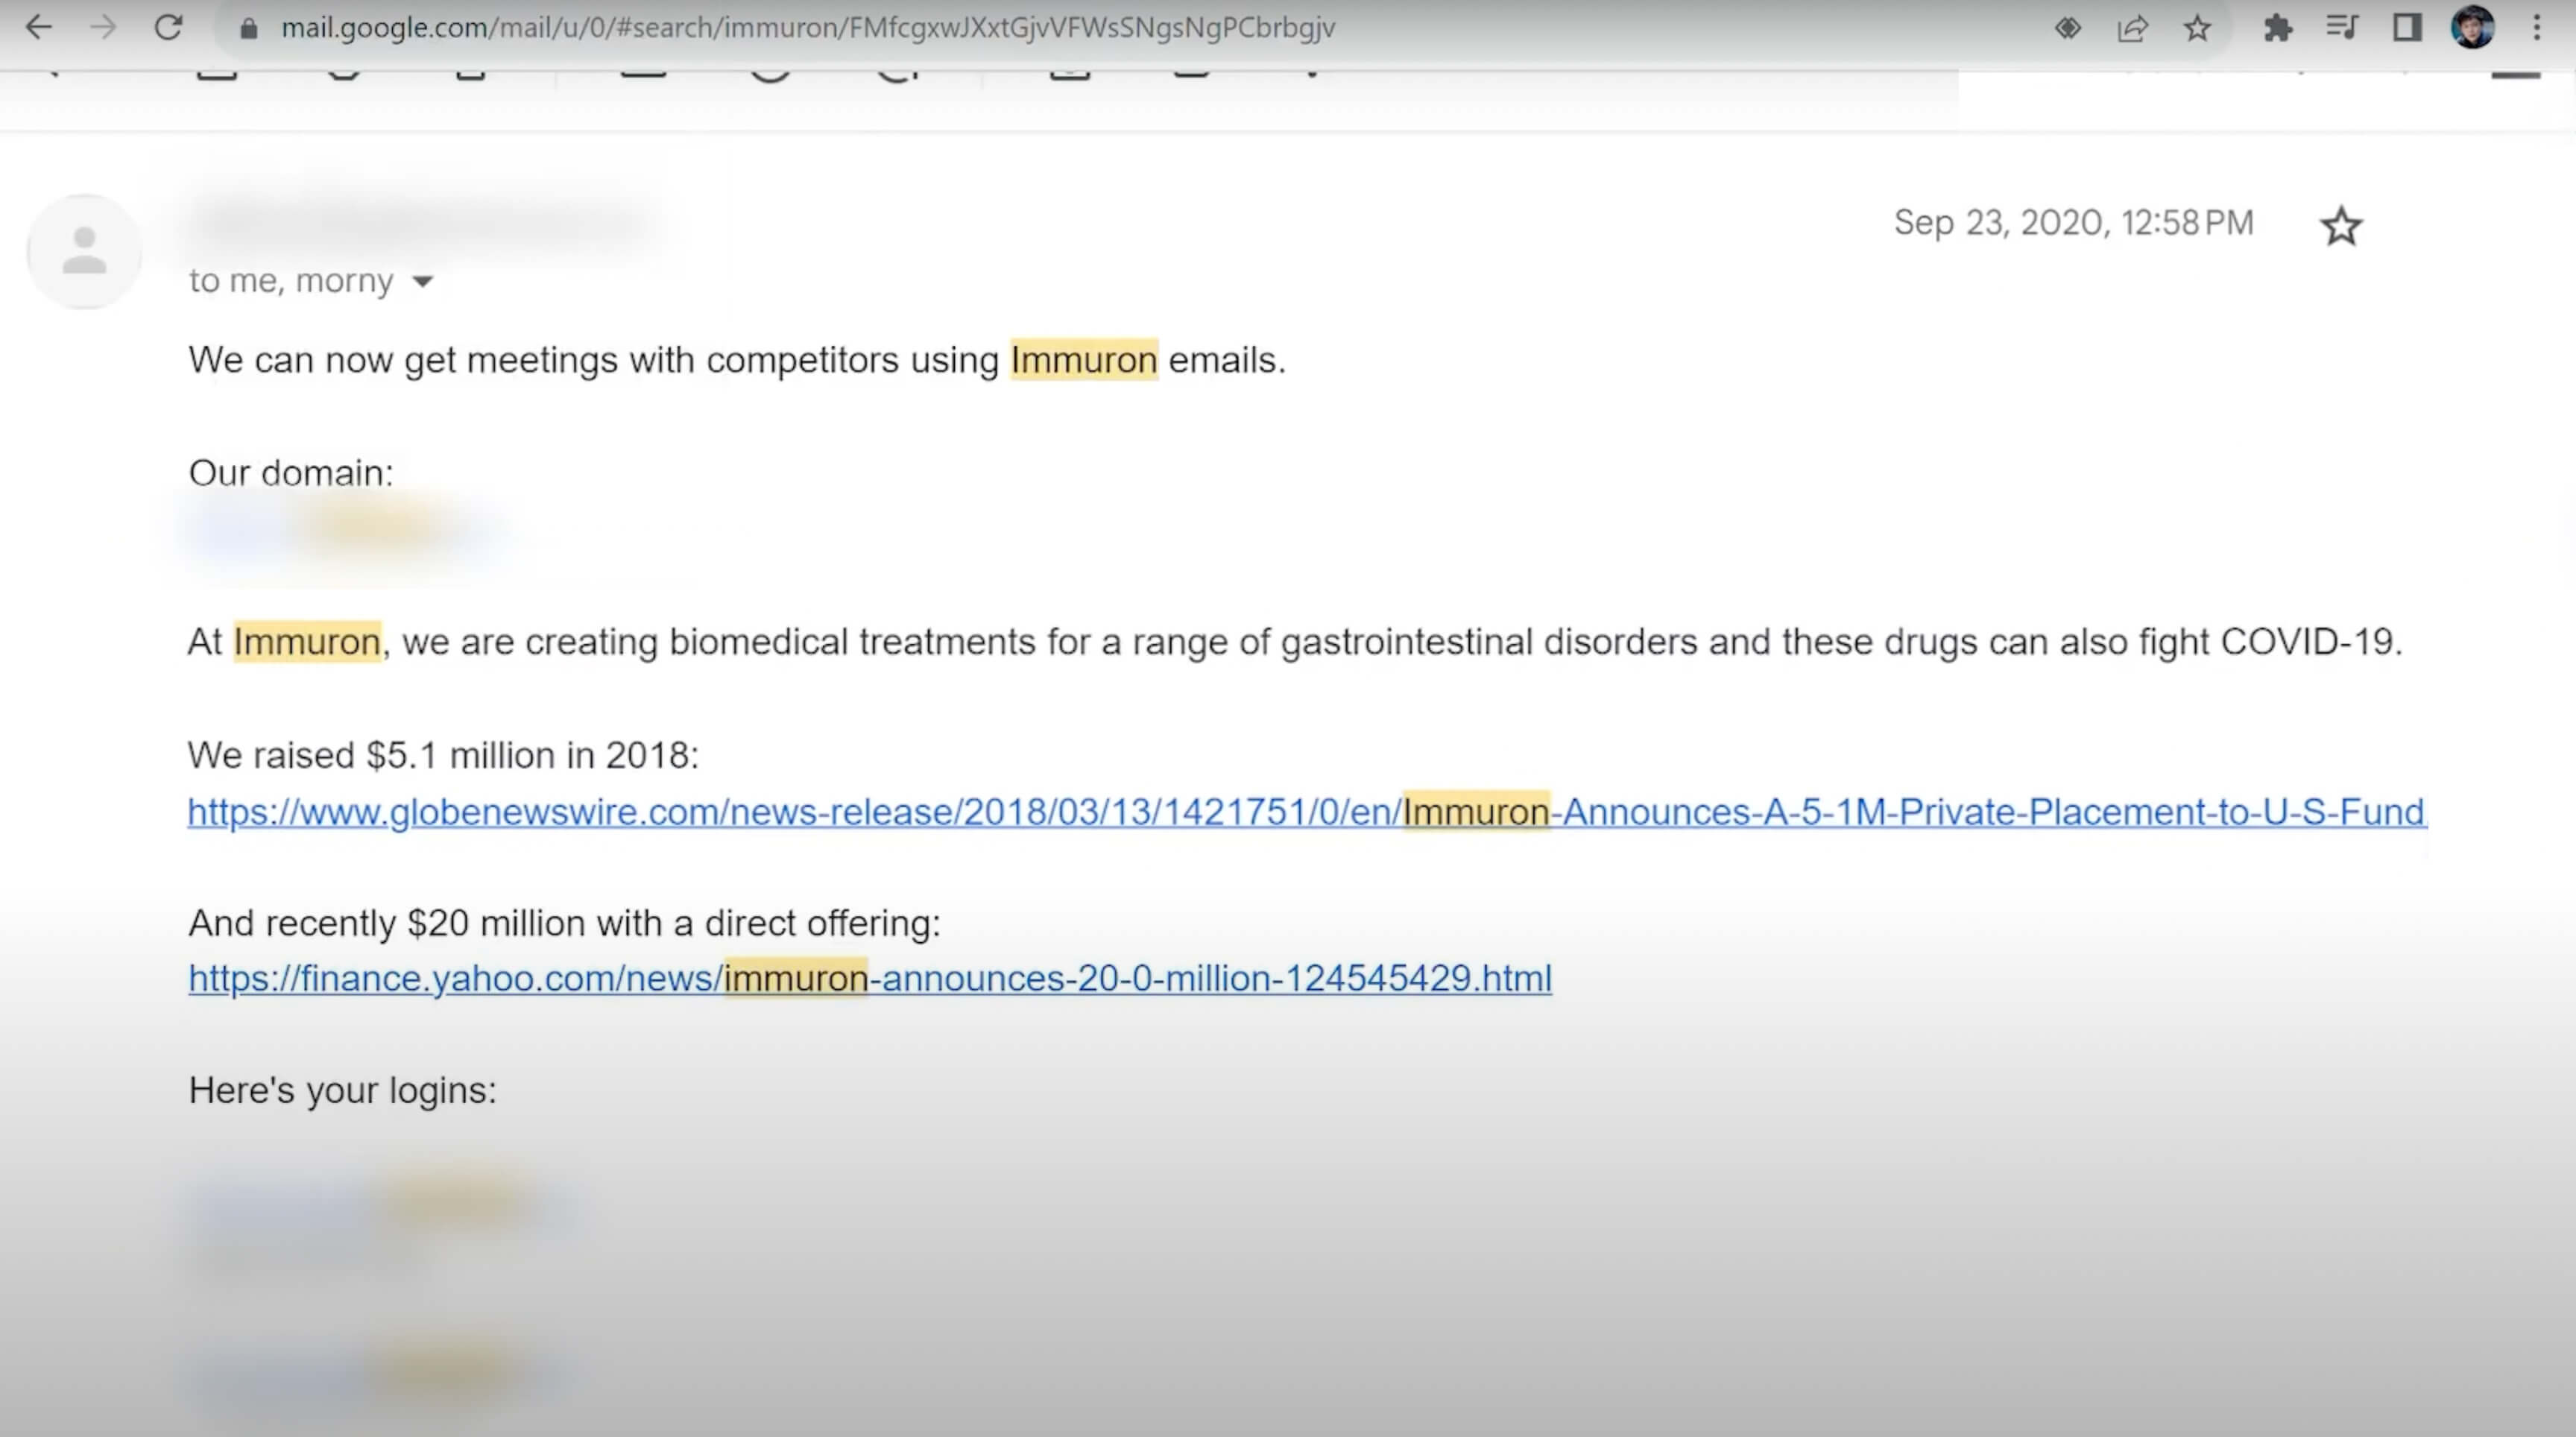Click the 'to me, morny' recipients text
The height and width of the screenshot is (1437, 2576).
pyautogui.click(x=291, y=281)
